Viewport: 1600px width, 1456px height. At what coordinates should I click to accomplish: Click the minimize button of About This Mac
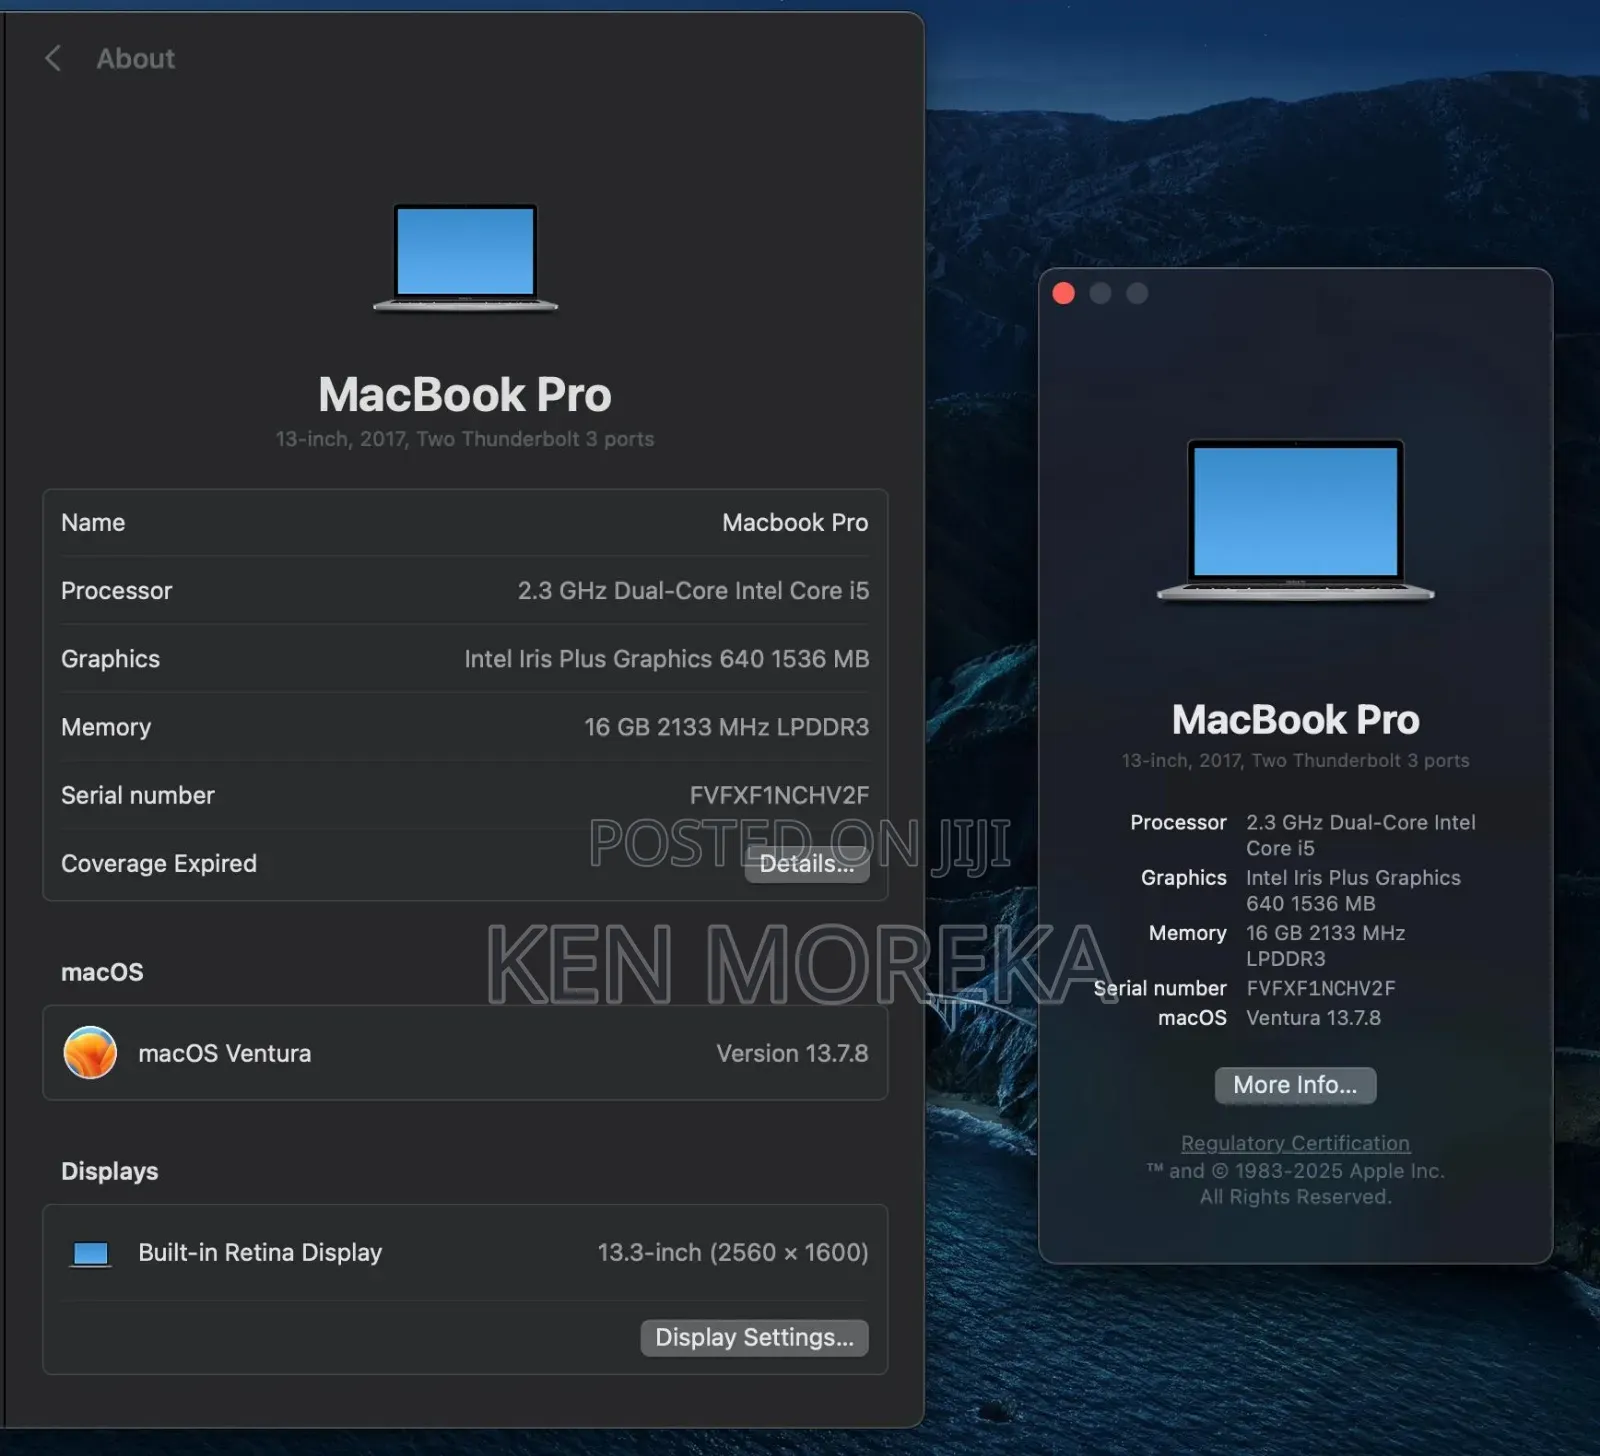pyautogui.click(x=1100, y=293)
